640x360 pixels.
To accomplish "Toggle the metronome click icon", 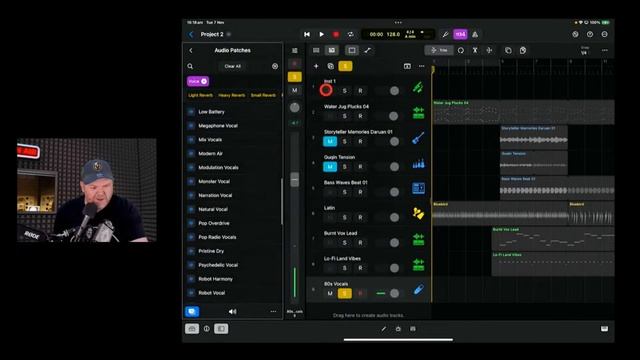I will [x=475, y=34].
